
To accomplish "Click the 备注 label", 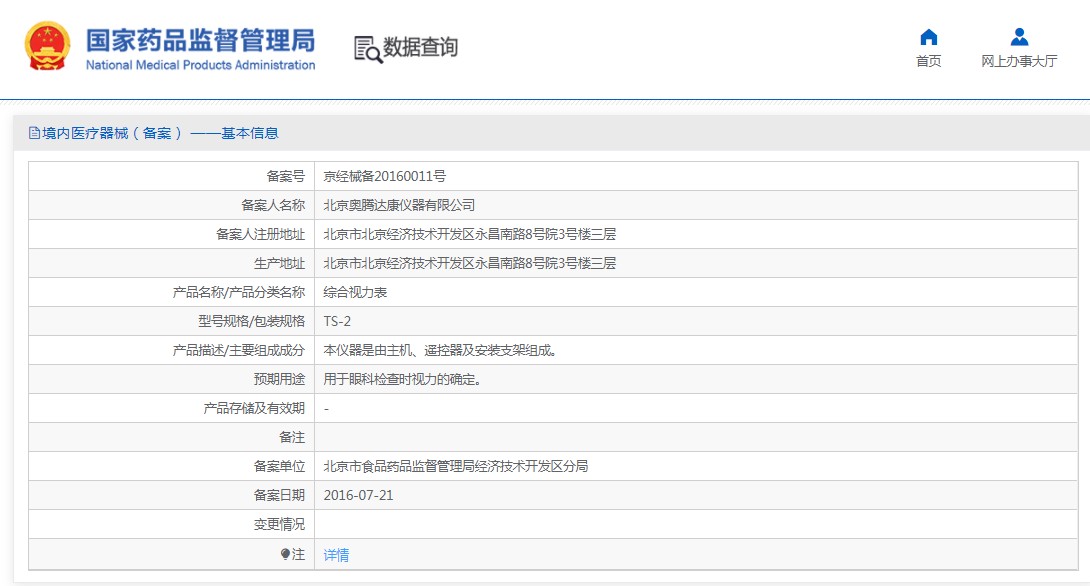I will pyautogui.click(x=292, y=437).
